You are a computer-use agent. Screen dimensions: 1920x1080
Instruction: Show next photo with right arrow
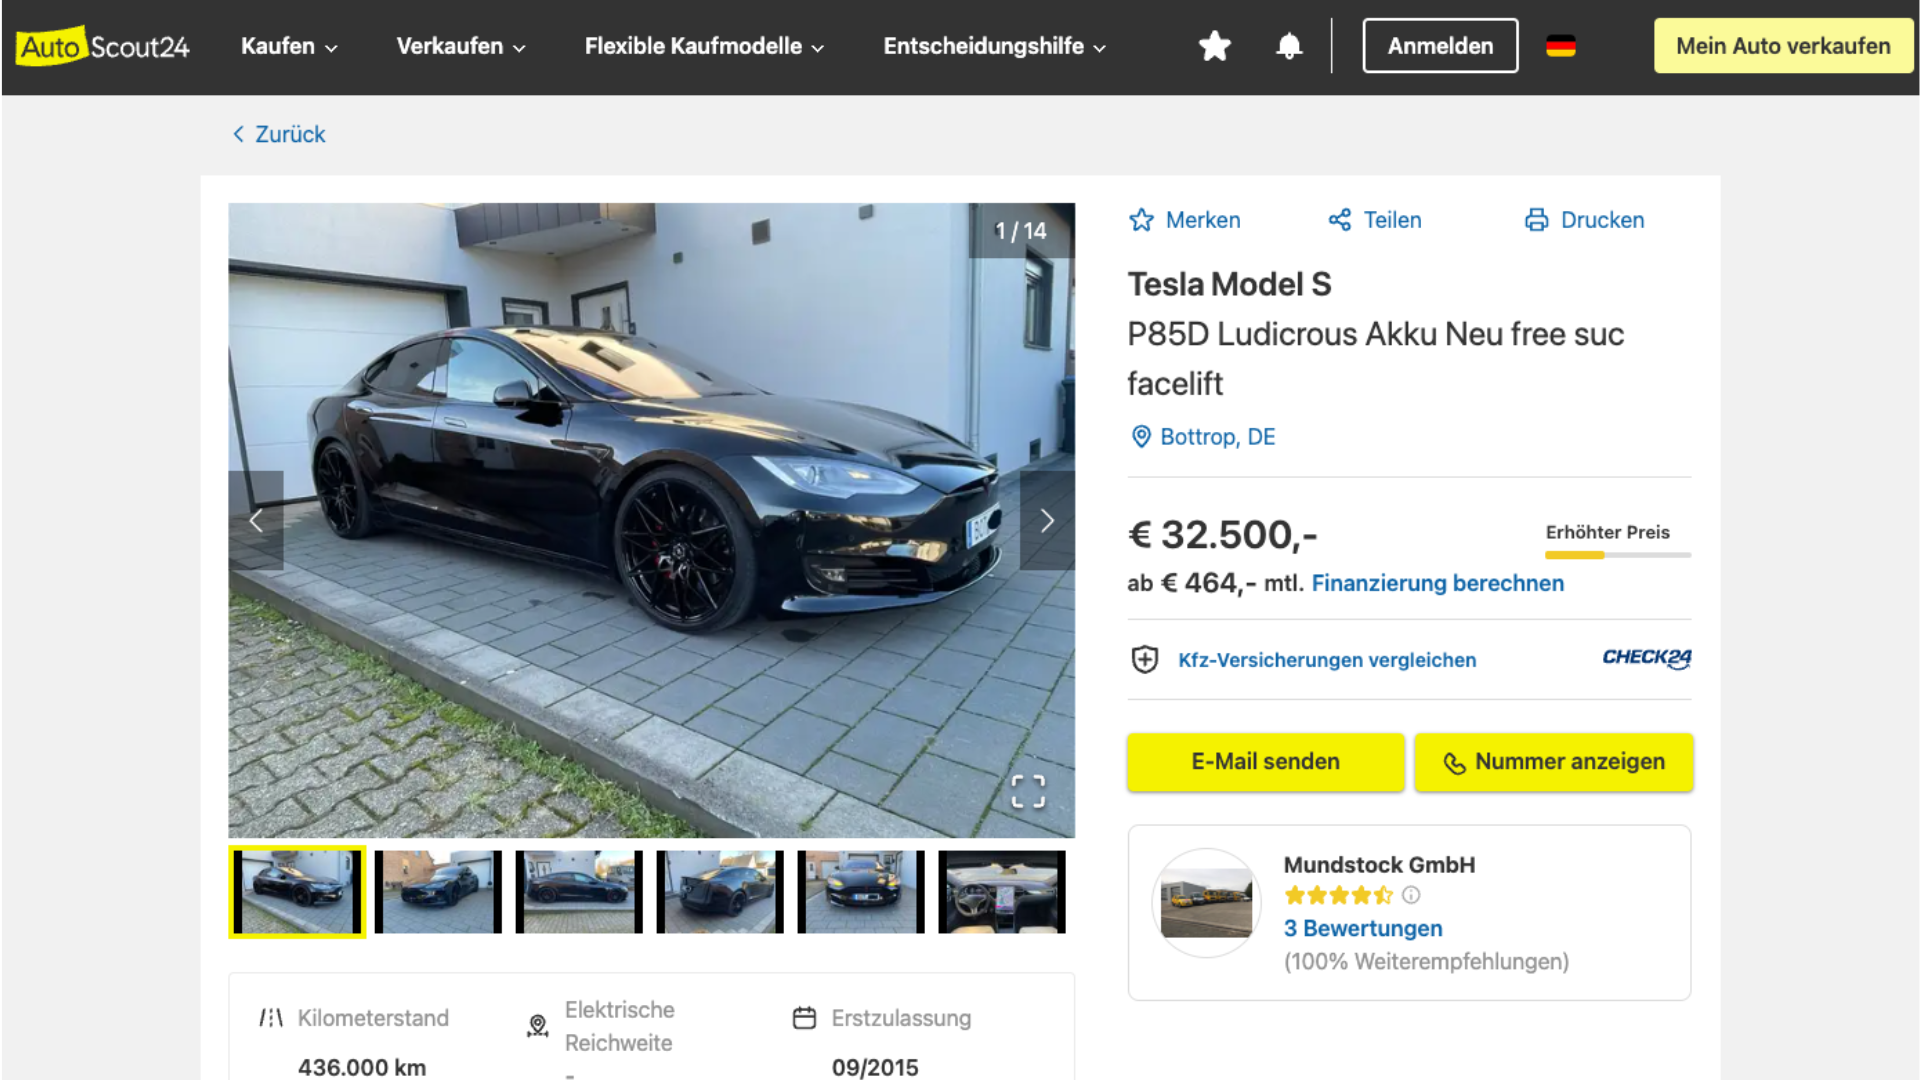point(1047,521)
